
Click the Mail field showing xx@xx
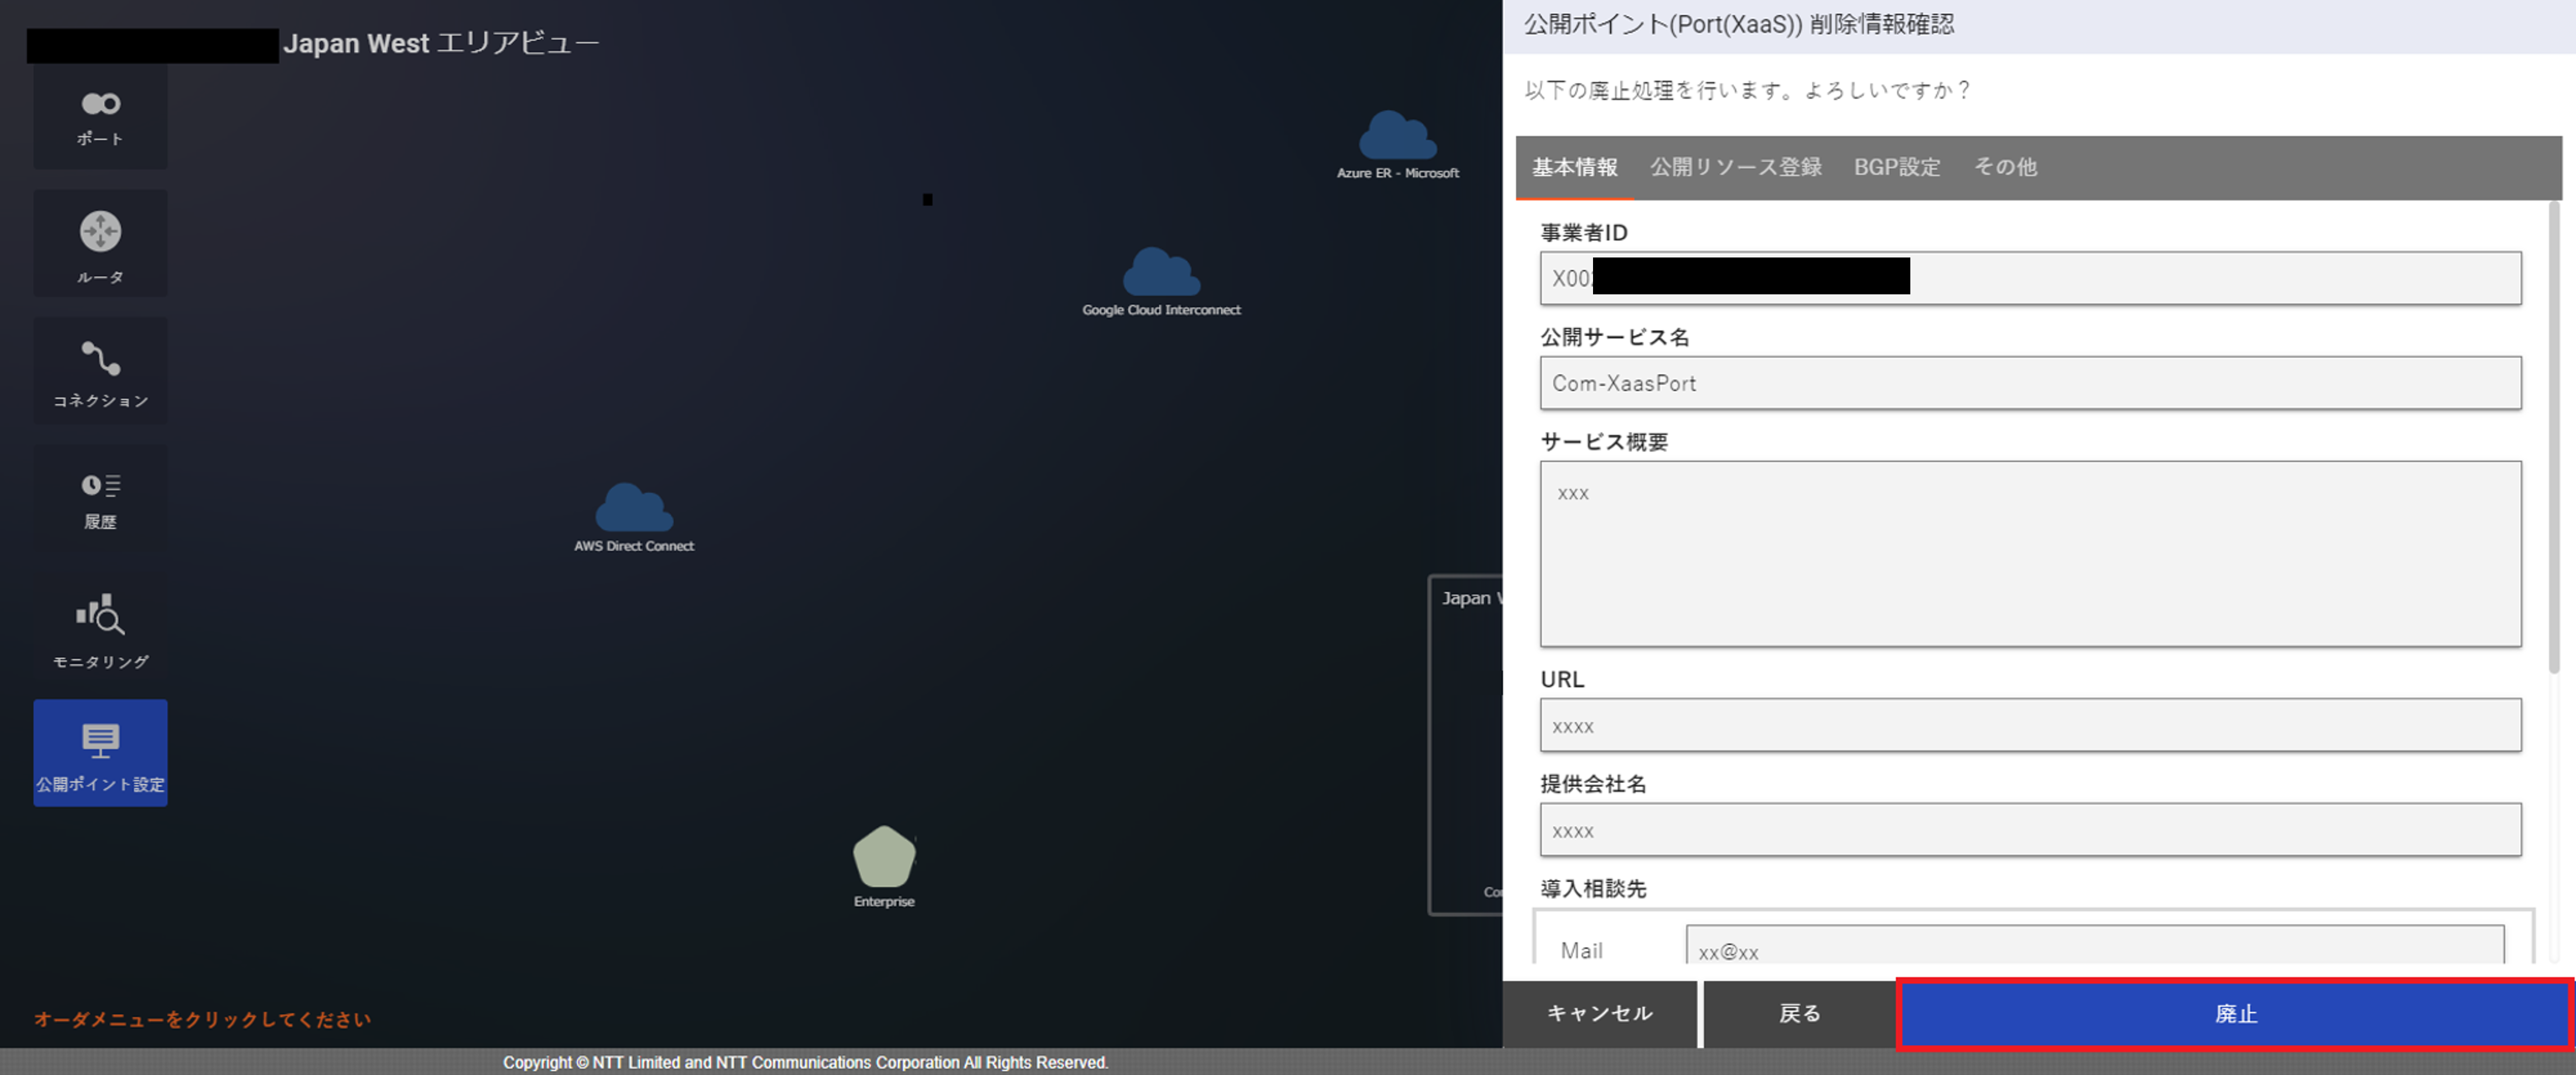coord(2095,945)
